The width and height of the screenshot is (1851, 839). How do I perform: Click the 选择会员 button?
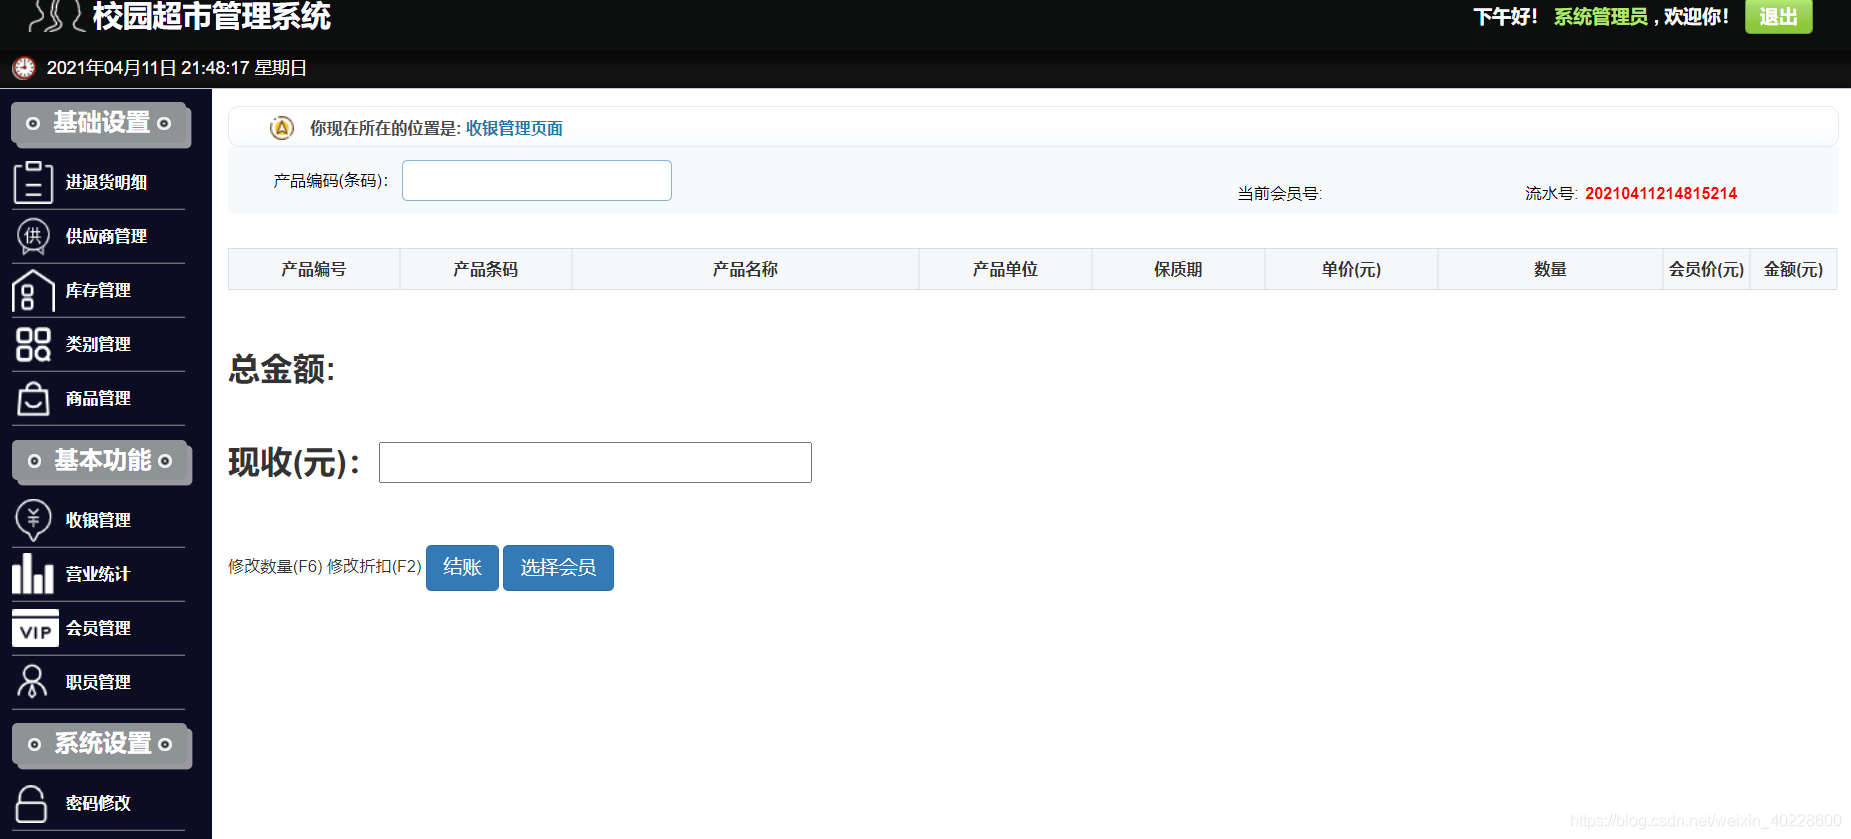(x=558, y=568)
